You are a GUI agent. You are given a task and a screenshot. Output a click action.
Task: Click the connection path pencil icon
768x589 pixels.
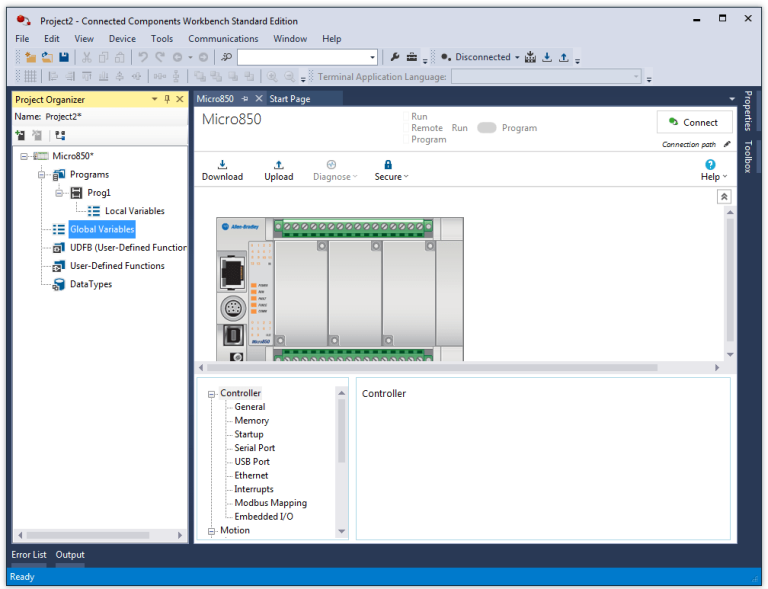727,144
